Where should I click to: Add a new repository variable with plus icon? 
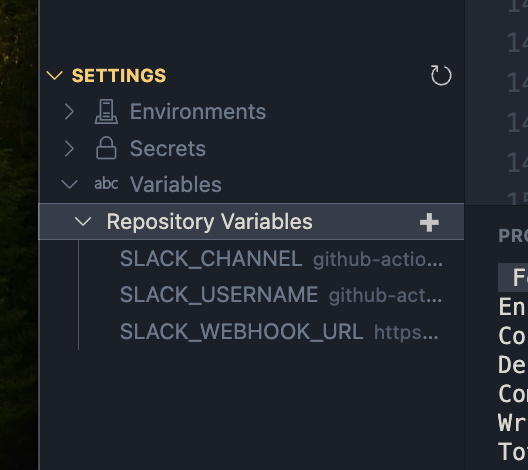(x=429, y=222)
